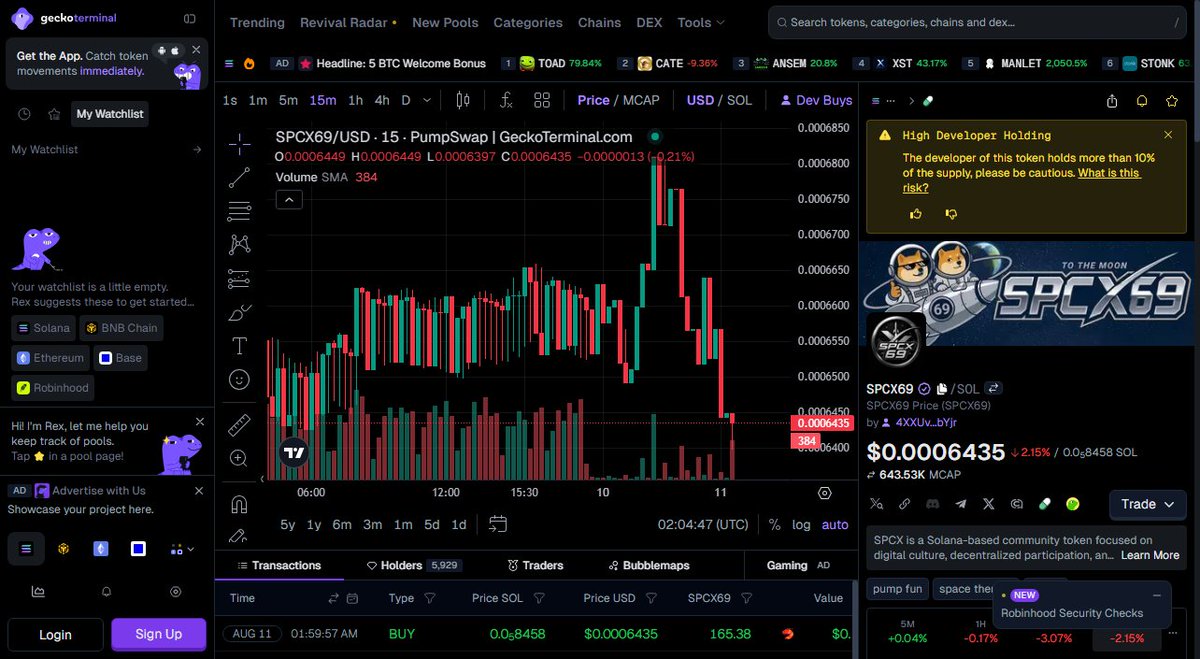
Task: Swap the SPCX69/SOL pair direction
Action: (994, 388)
